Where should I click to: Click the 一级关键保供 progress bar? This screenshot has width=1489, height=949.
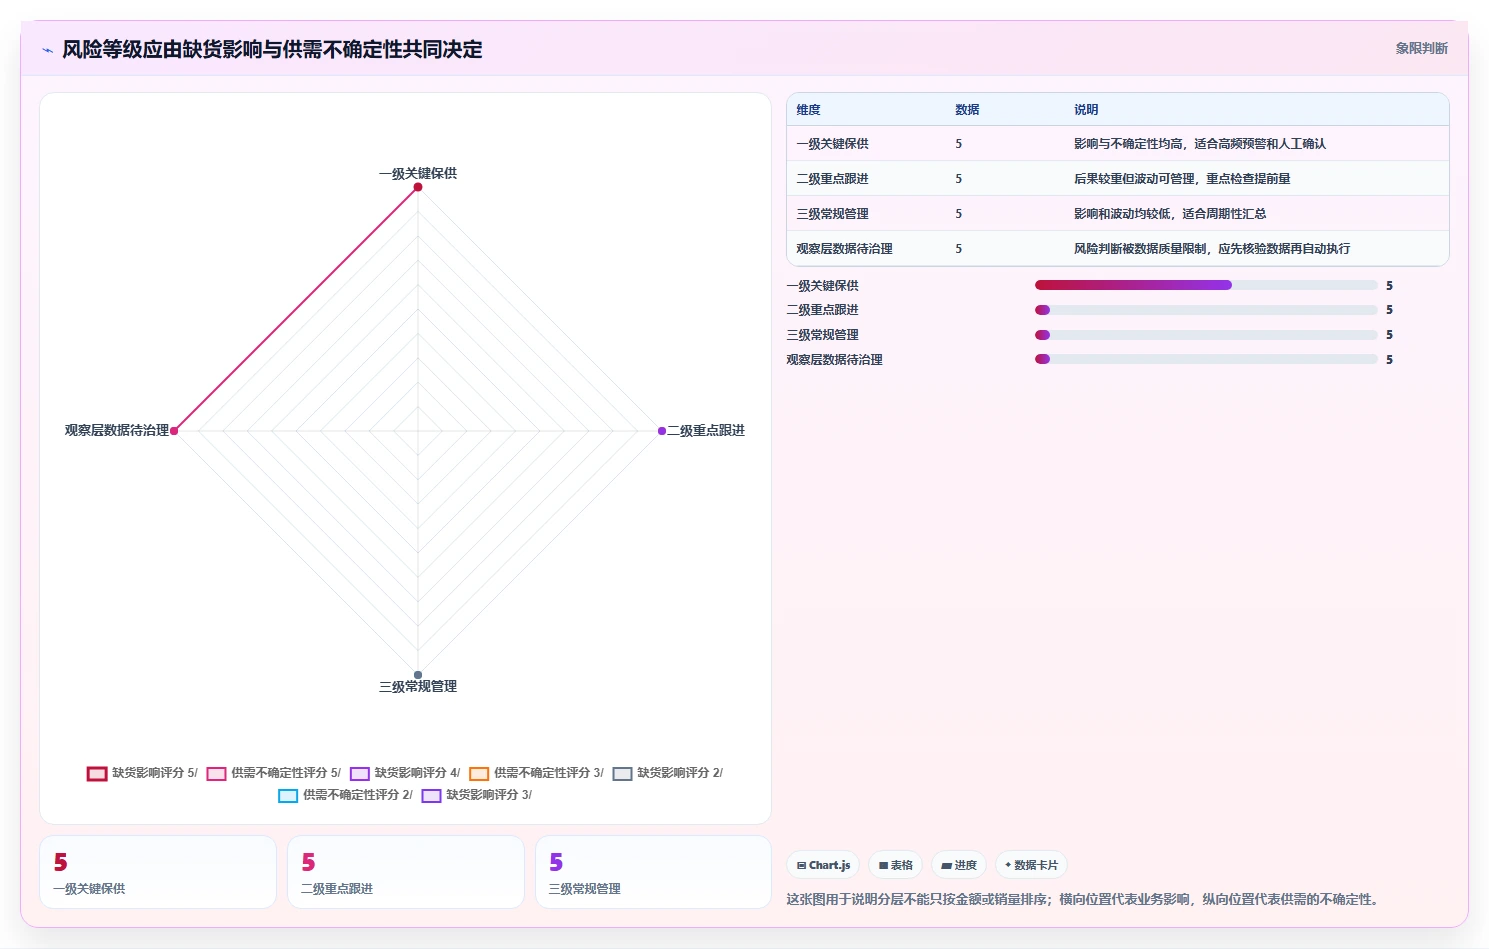(x=1206, y=285)
